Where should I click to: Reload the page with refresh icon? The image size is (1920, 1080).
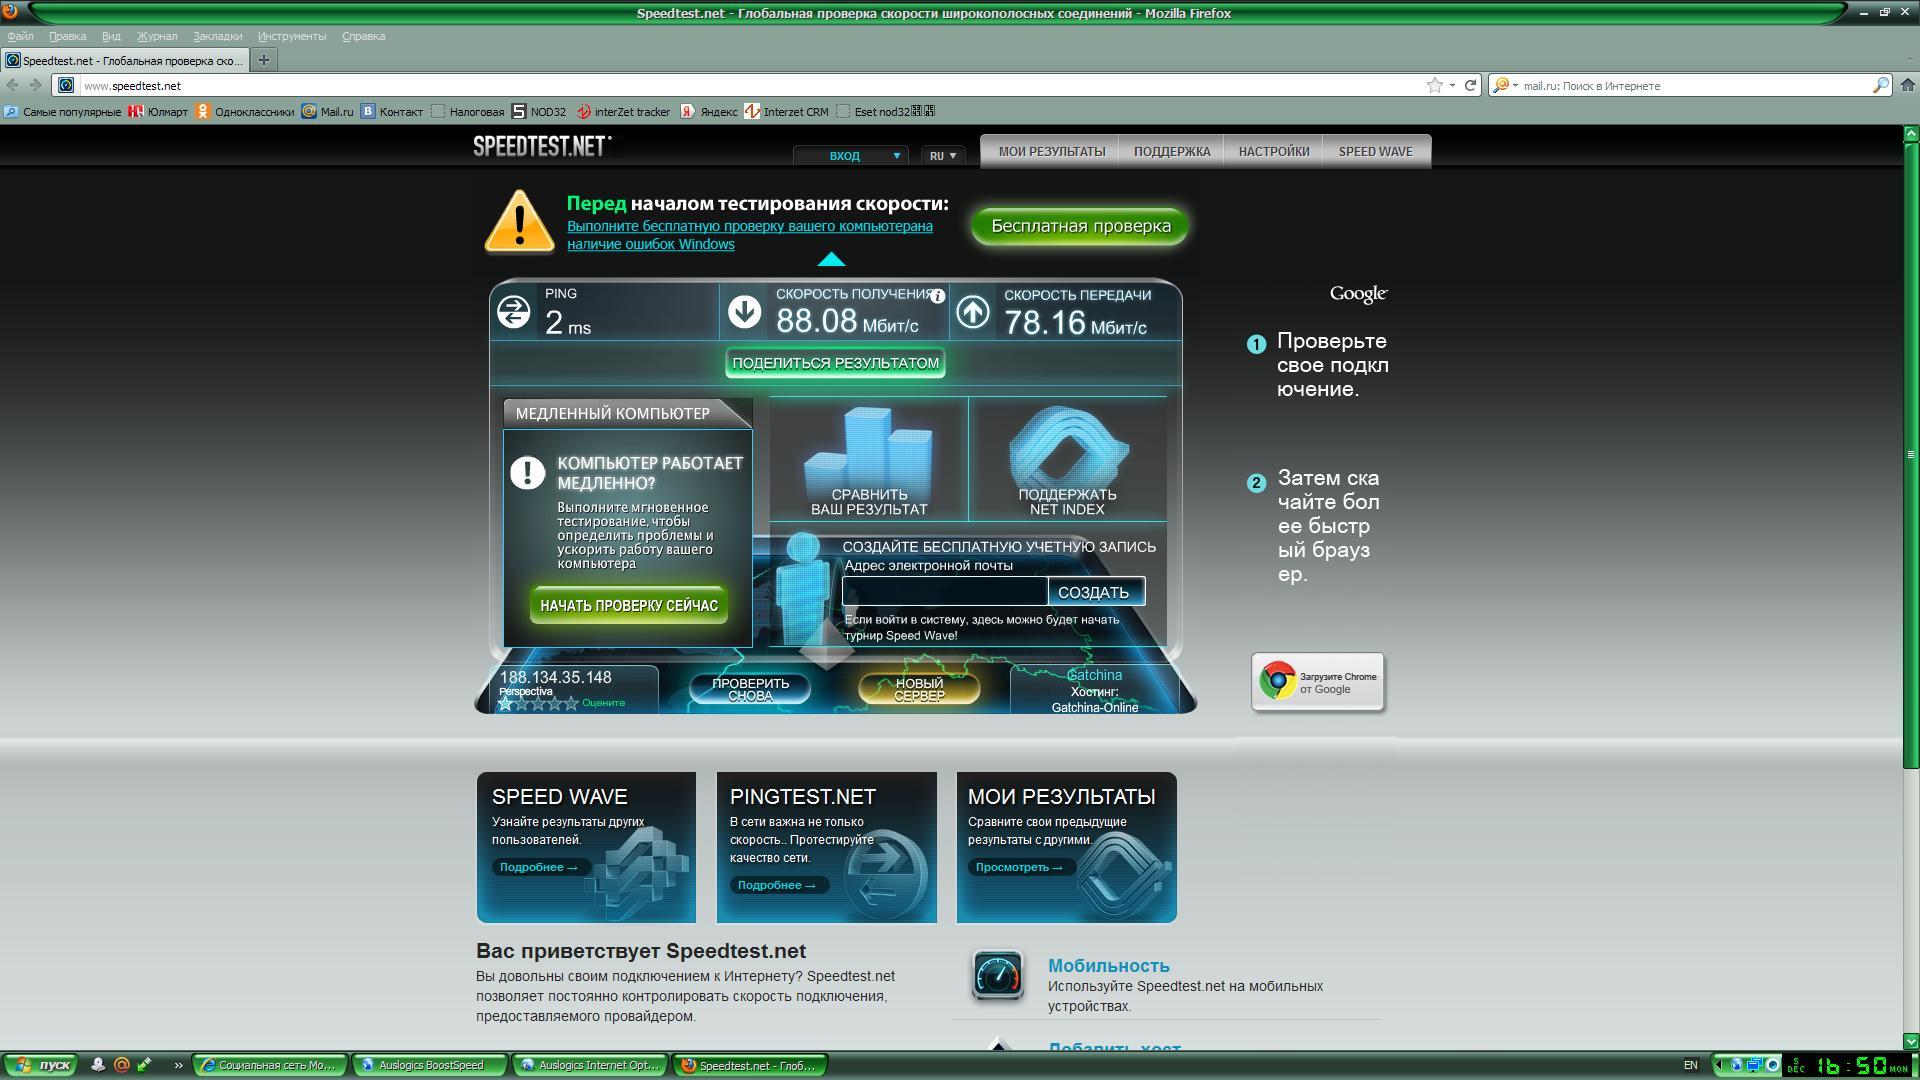point(1470,85)
